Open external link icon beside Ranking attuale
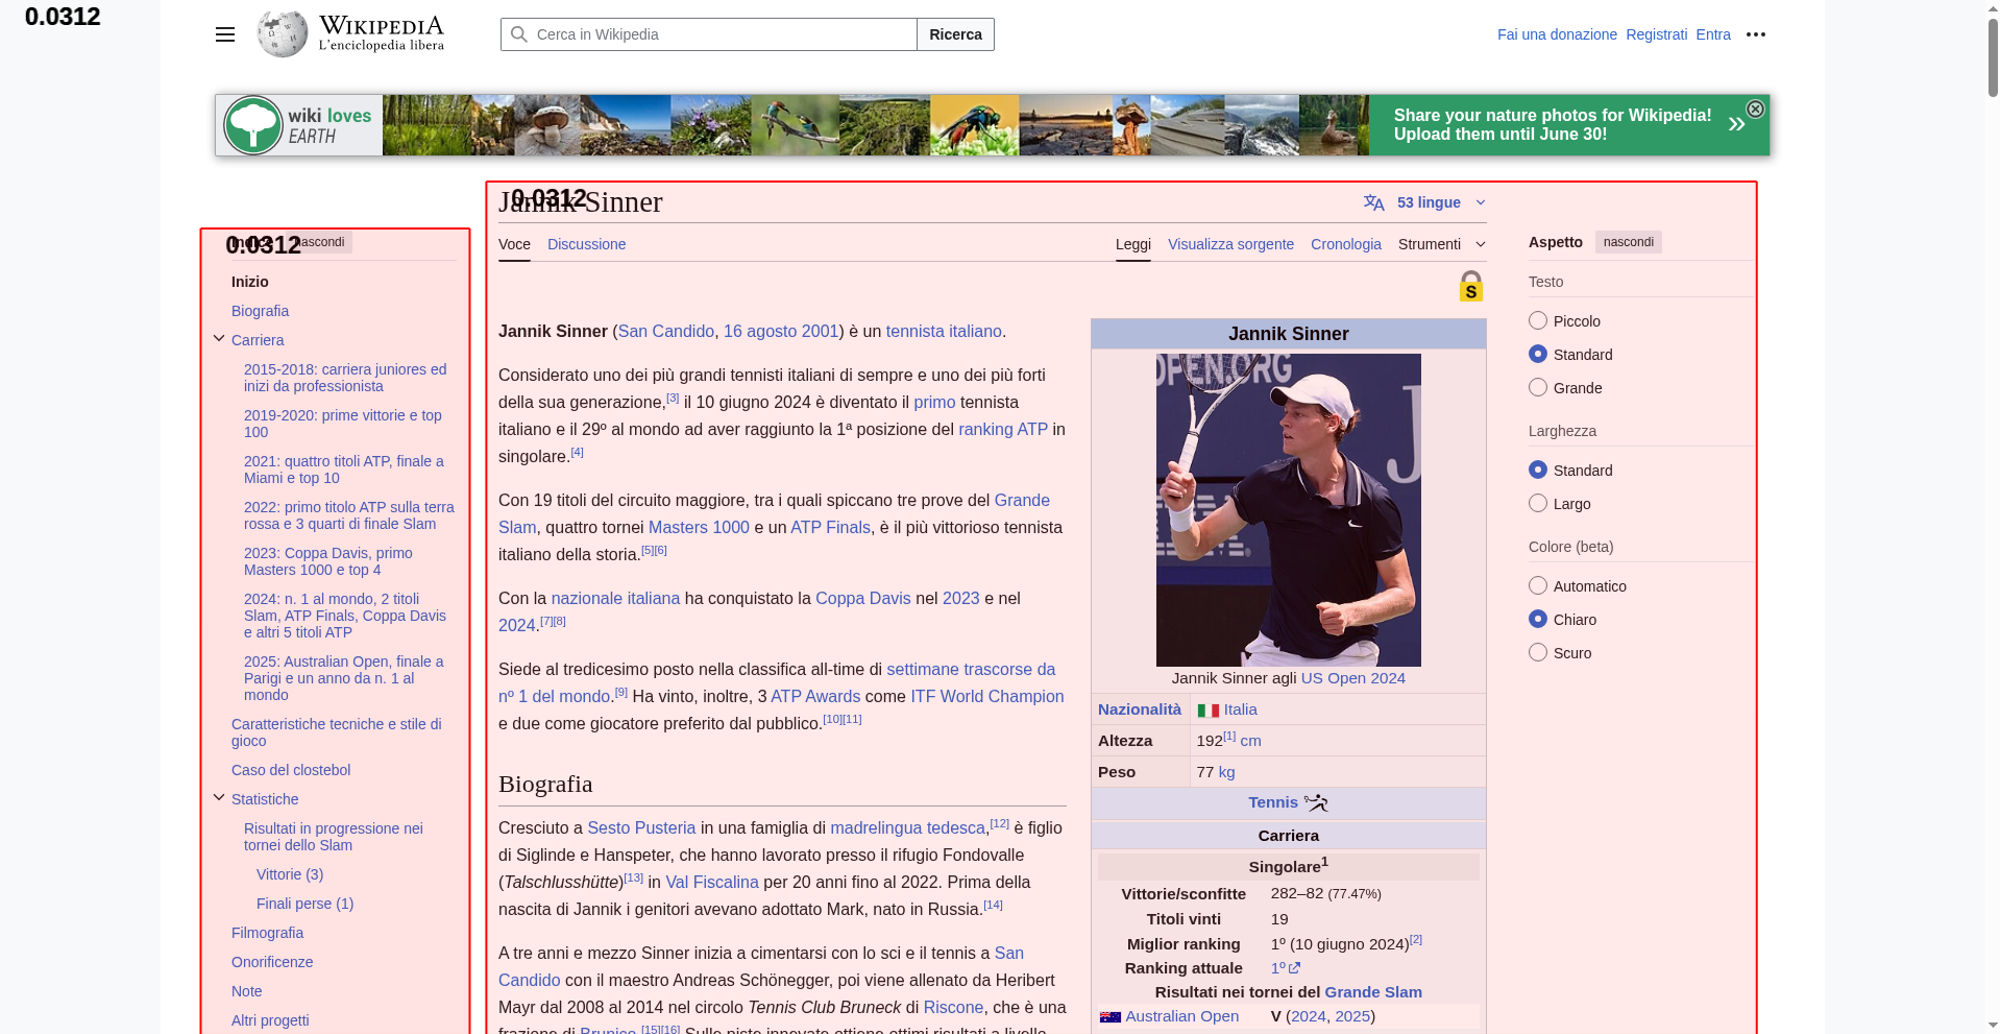 (1294, 968)
